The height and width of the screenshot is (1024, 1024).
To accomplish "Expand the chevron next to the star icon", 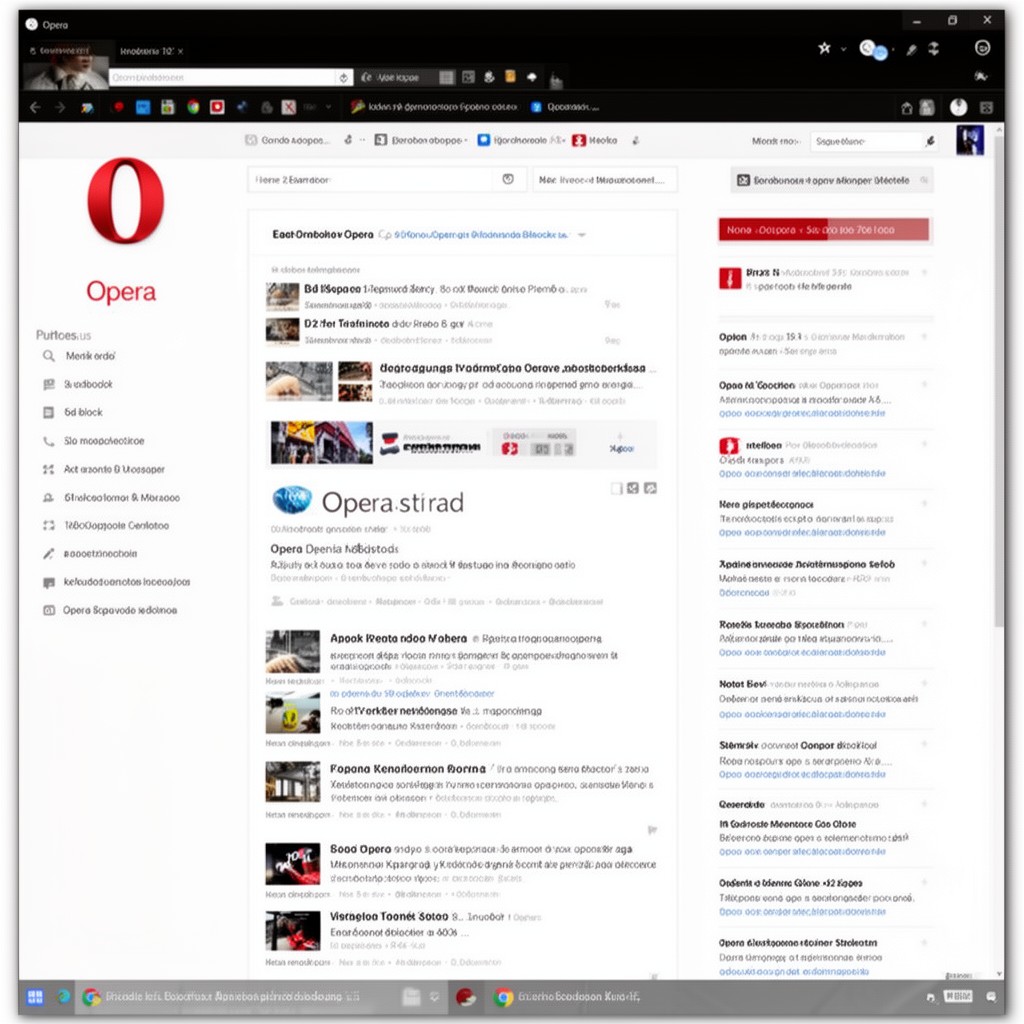I will click(843, 49).
